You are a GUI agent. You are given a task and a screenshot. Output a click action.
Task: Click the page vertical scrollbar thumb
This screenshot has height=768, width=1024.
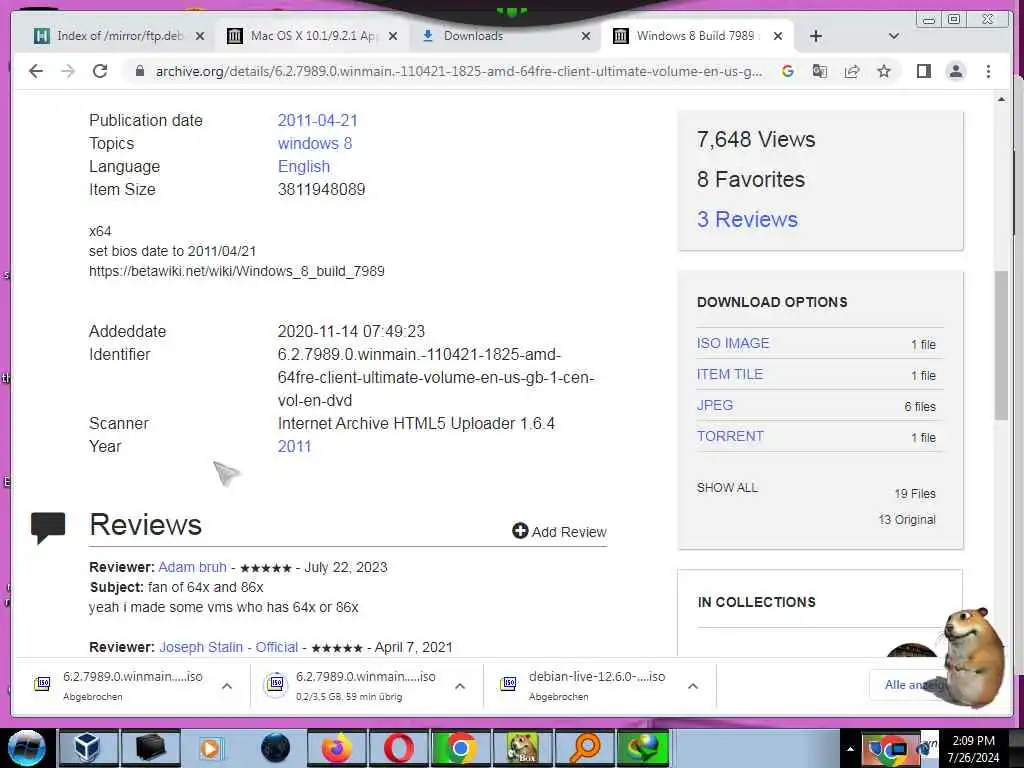pos(1001,345)
